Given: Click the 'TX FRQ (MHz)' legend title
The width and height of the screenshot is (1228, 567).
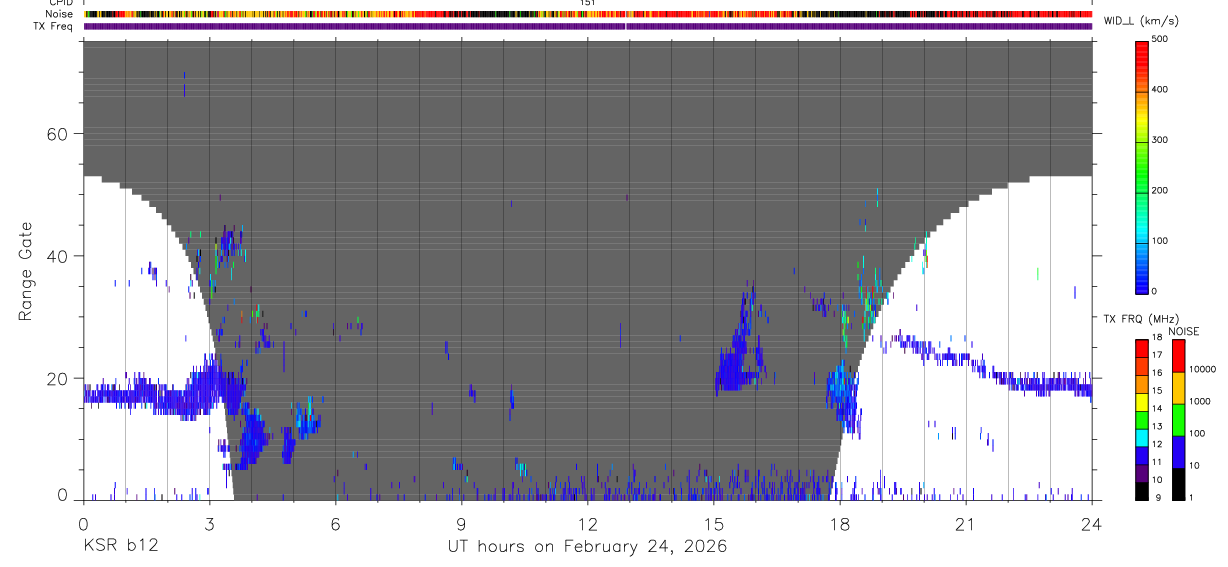Looking at the screenshot, I should pyautogui.click(x=1141, y=319).
